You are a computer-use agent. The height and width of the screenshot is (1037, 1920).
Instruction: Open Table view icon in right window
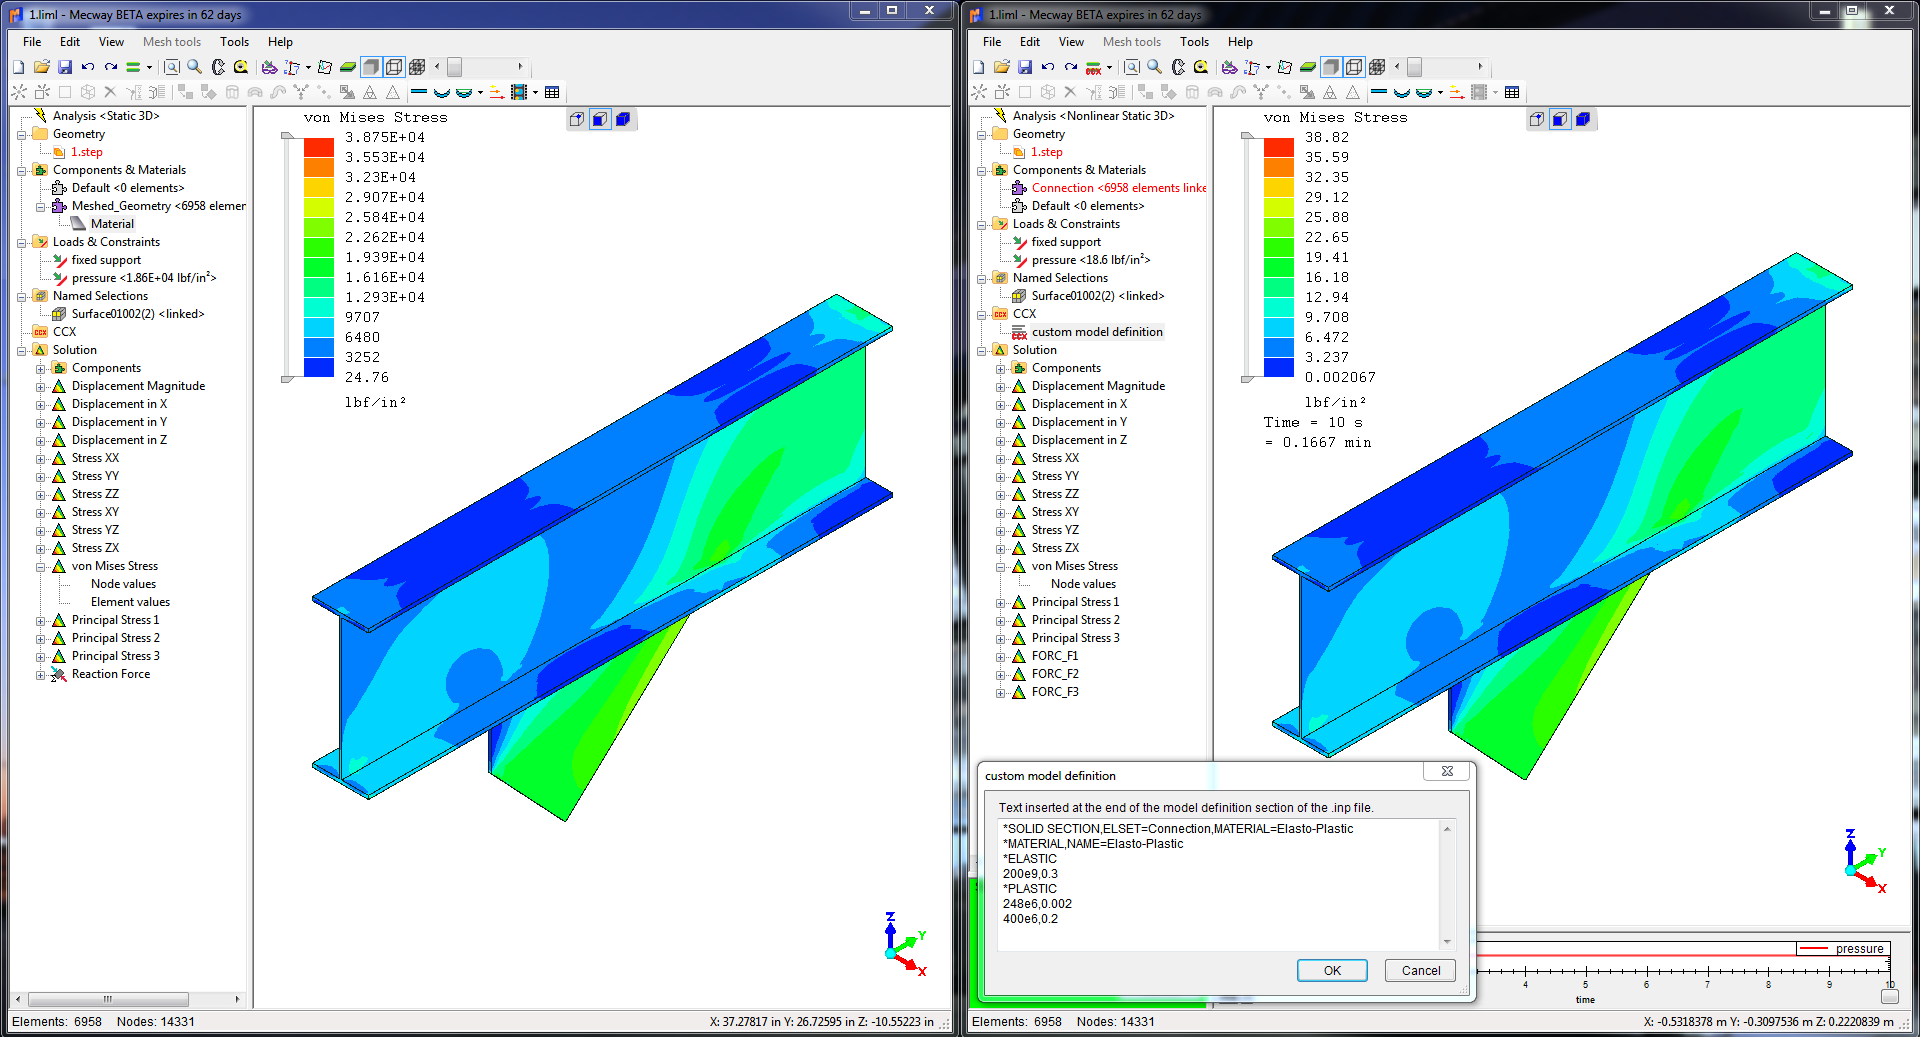point(1512,92)
